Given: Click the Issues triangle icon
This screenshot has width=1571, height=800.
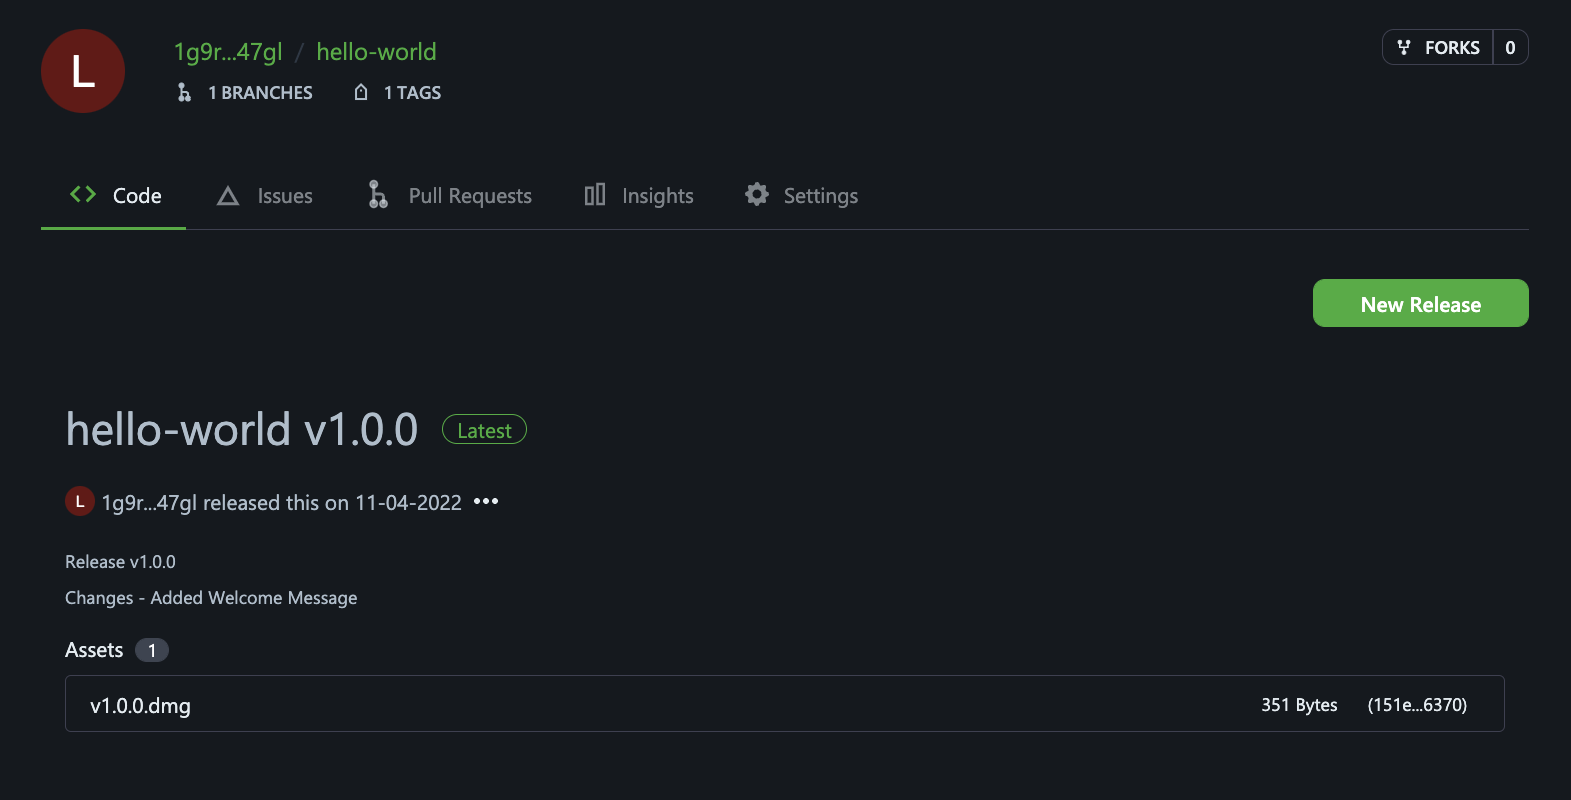Looking at the screenshot, I should click(228, 196).
